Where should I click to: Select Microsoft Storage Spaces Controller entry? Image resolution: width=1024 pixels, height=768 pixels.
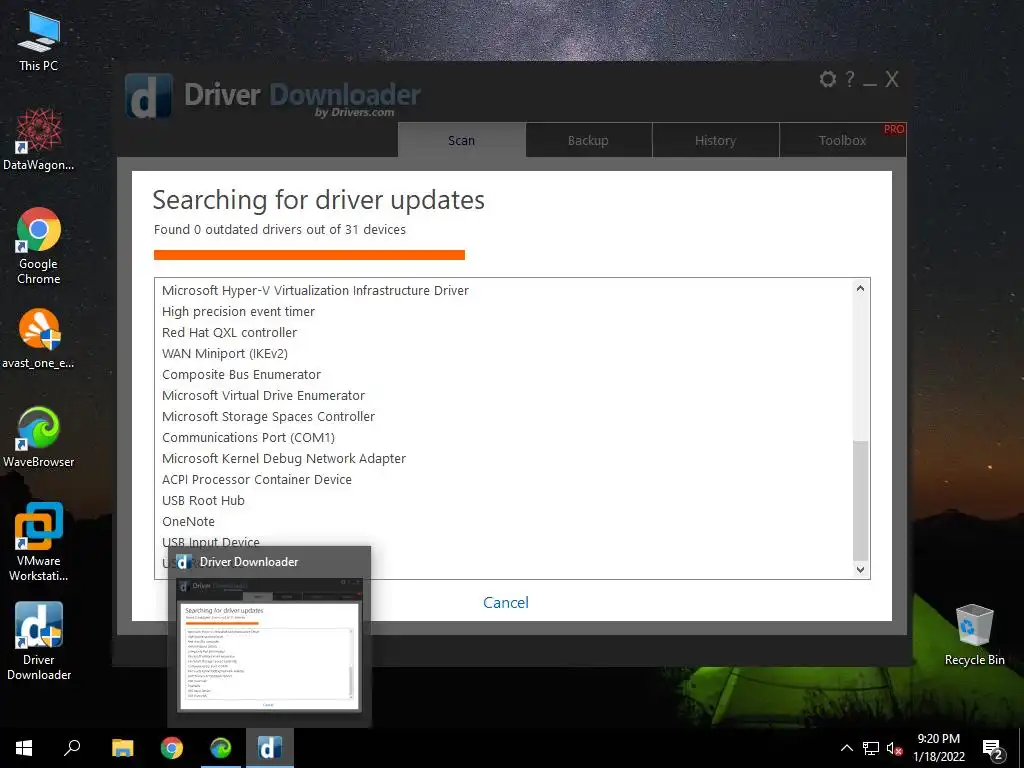click(268, 416)
